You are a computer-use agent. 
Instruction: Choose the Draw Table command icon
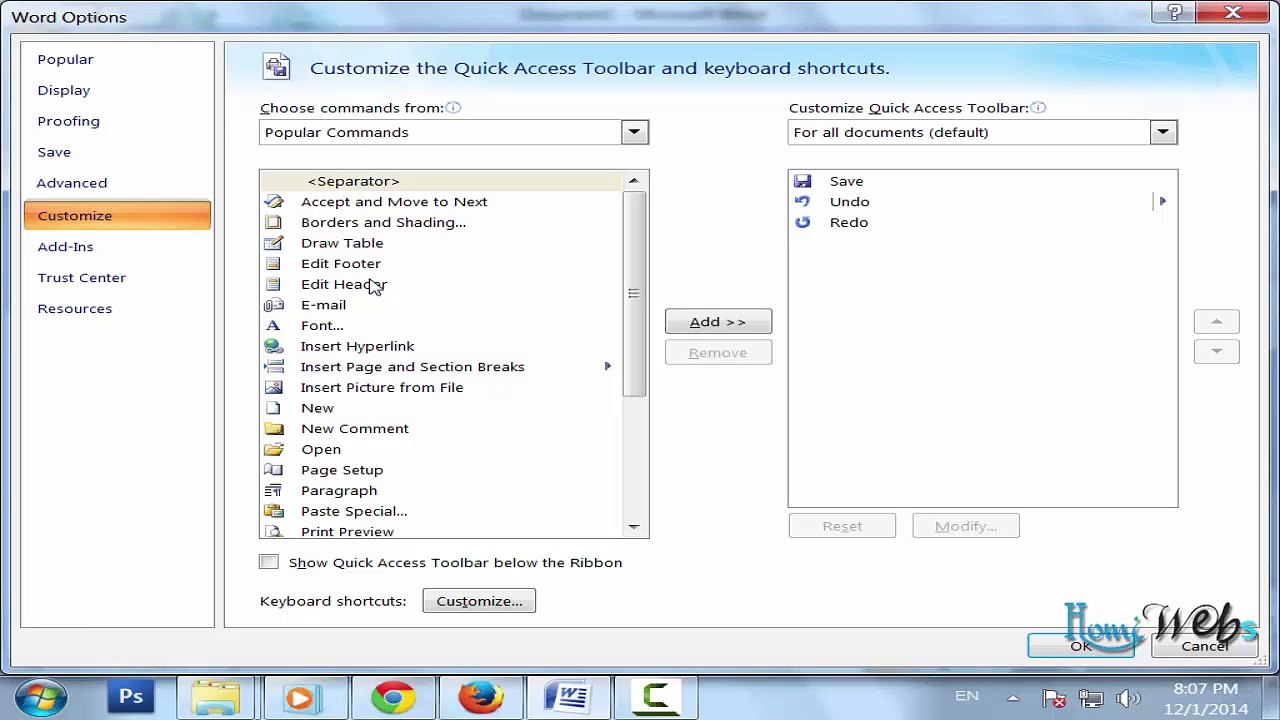(273, 243)
